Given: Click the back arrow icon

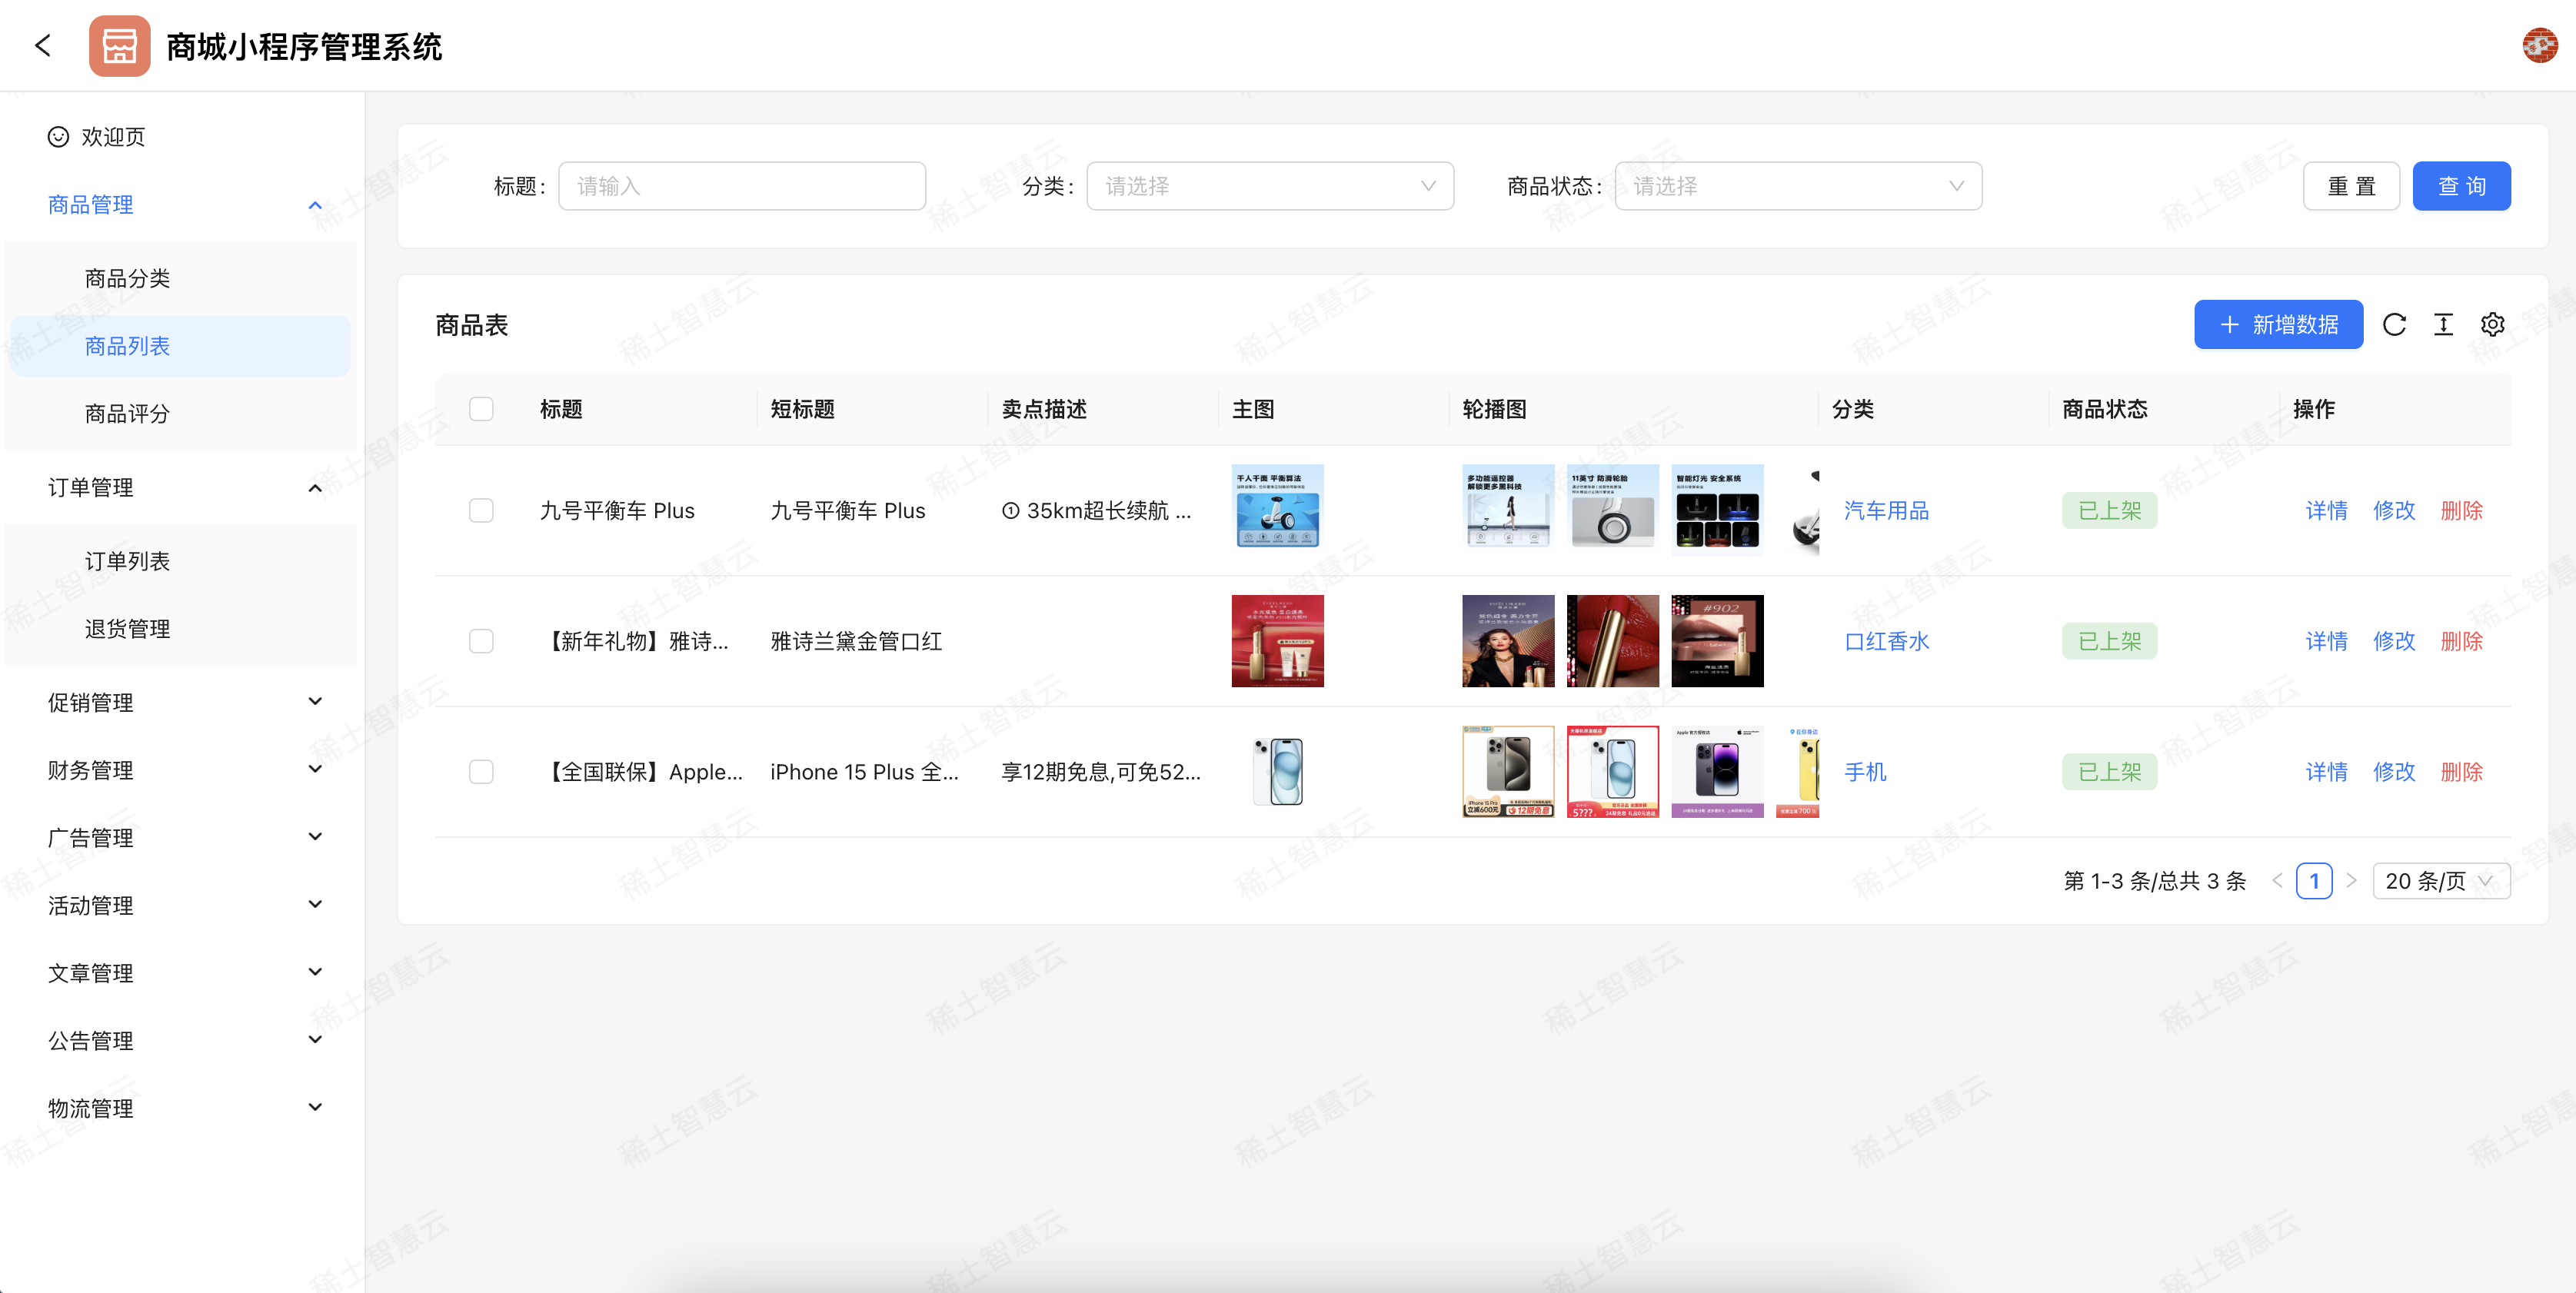Looking at the screenshot, I should tap(43, 46).
